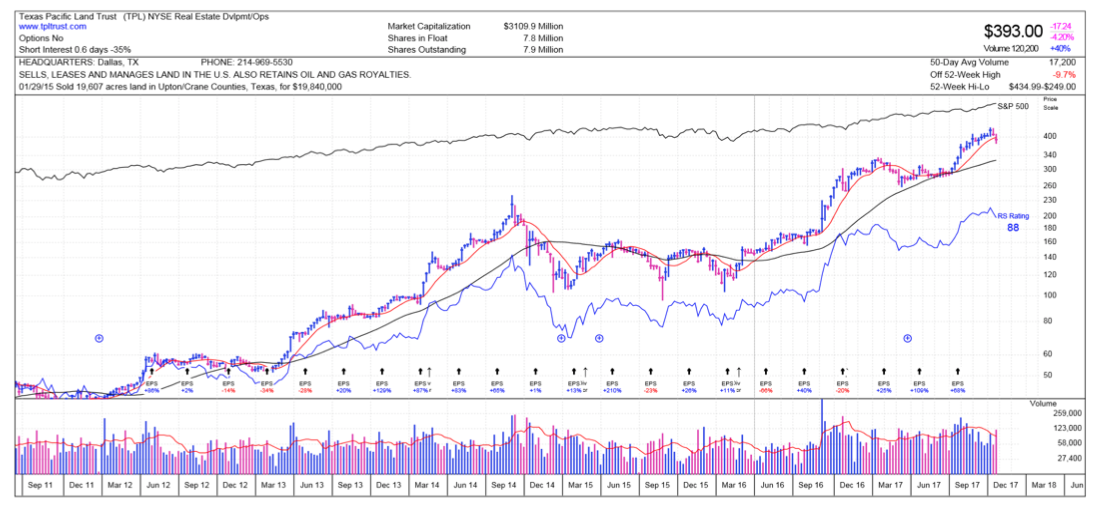1096x509 pixels.
Task: Click the dividend arrow beside EPS +87%
Action: coord(429,371)
